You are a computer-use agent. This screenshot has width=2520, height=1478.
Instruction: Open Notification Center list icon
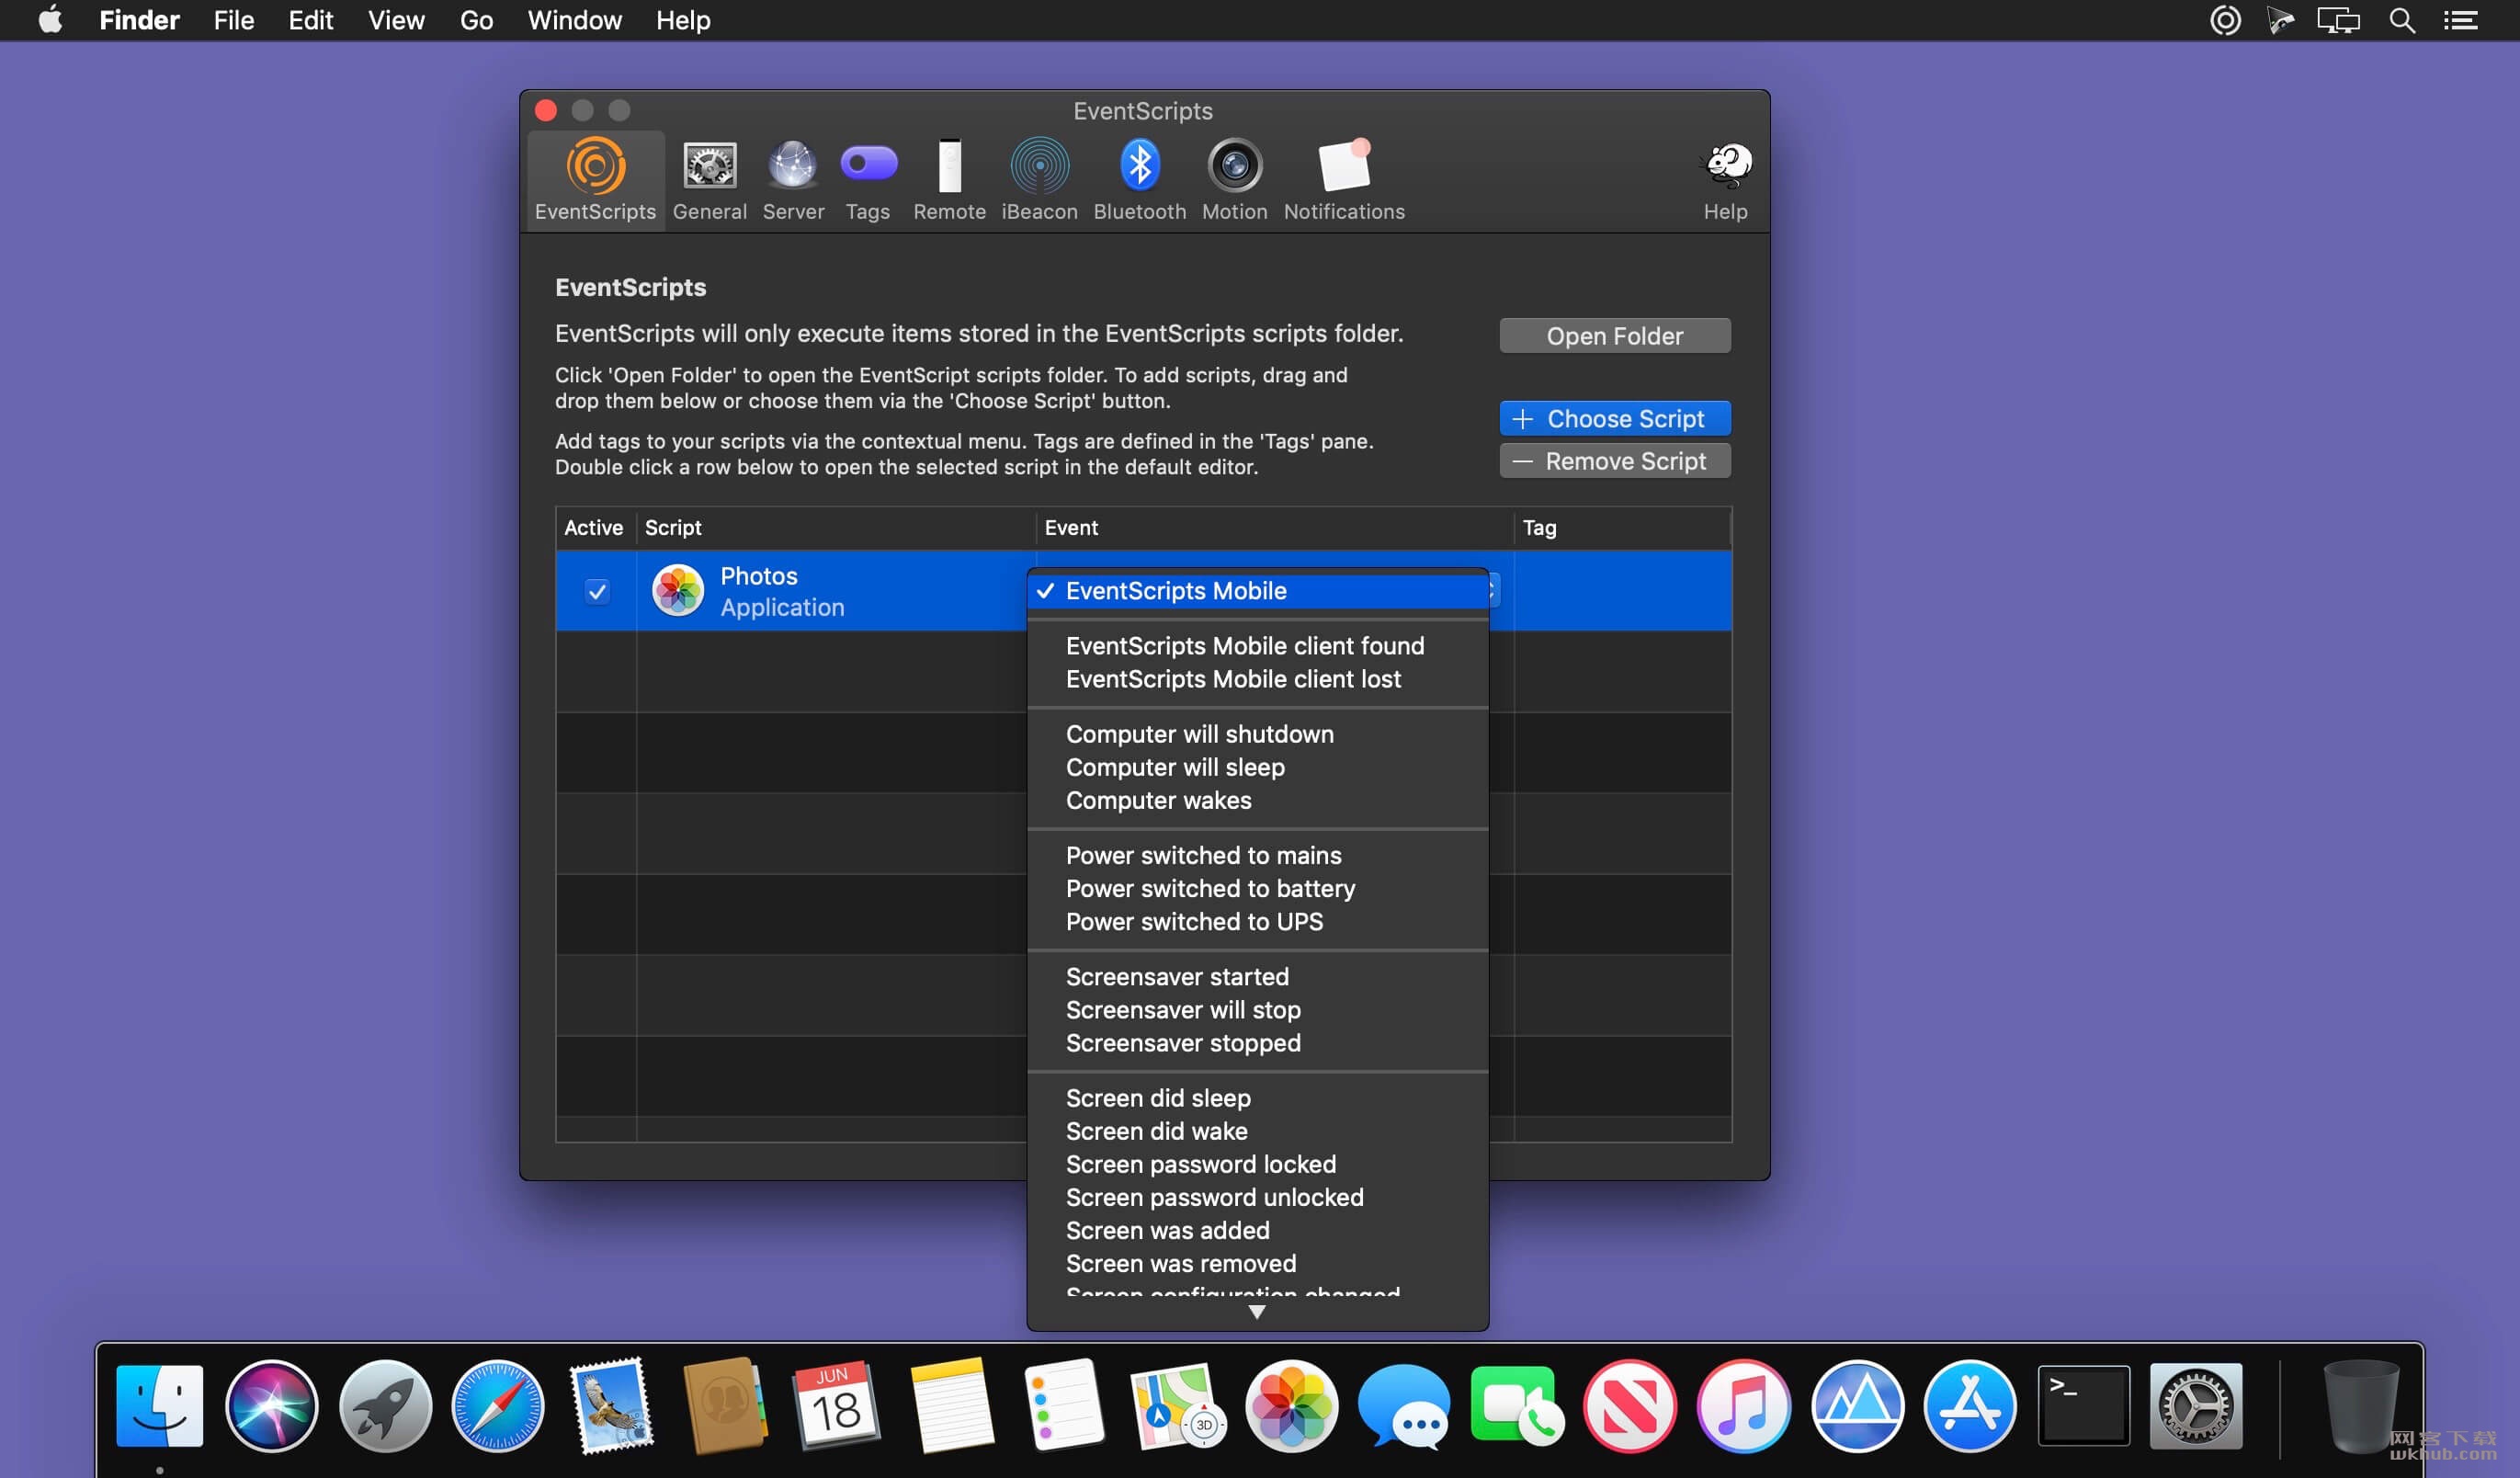(x=2460, y=20)
